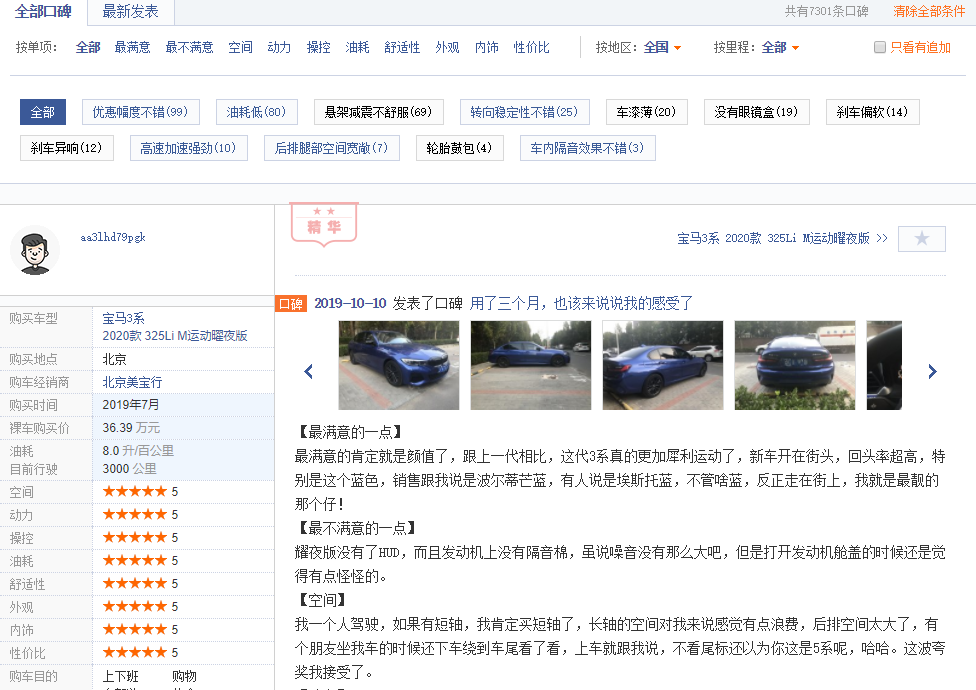Filter reviews by 油耗 category
This screenshot has width=976, height=690.
coord(357,47)
